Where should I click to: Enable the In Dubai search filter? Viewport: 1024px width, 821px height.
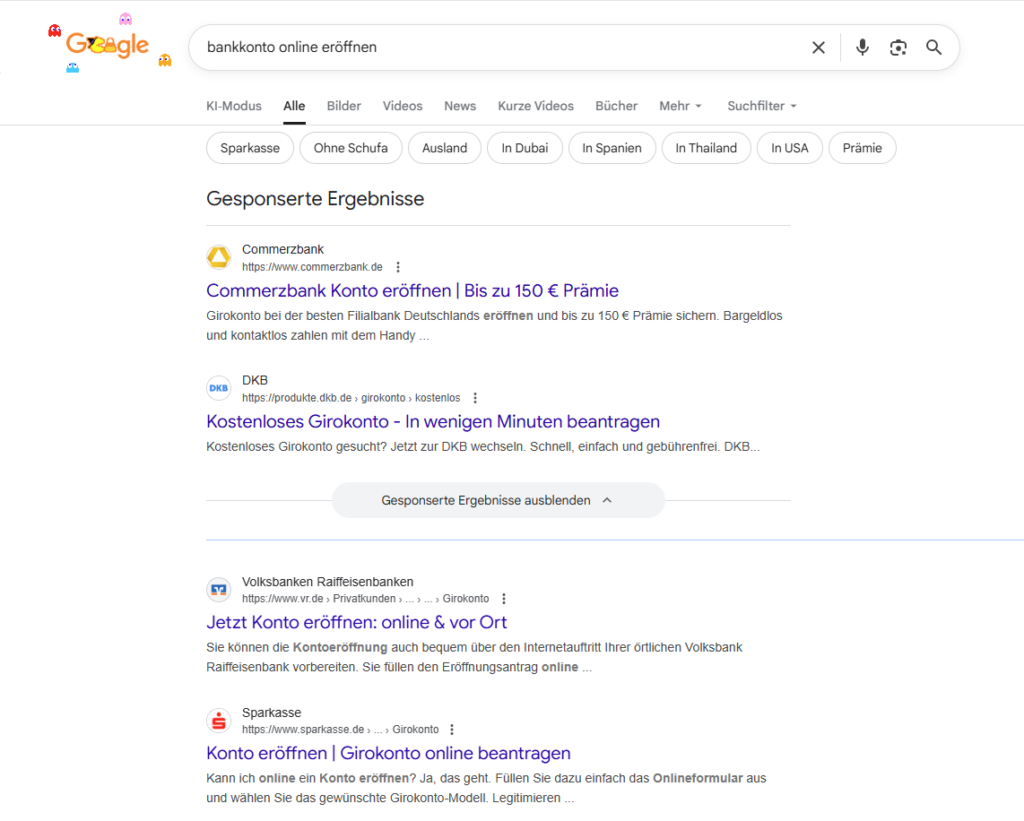tap(524, 147)
